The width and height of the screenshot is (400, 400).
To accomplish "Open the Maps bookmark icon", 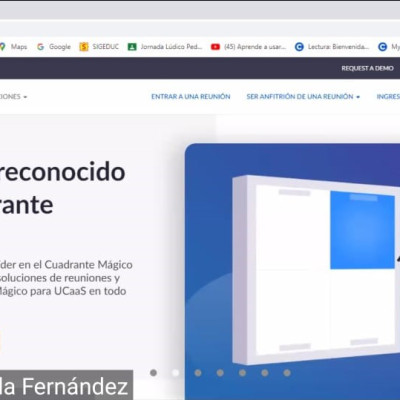I will (3, 47).
